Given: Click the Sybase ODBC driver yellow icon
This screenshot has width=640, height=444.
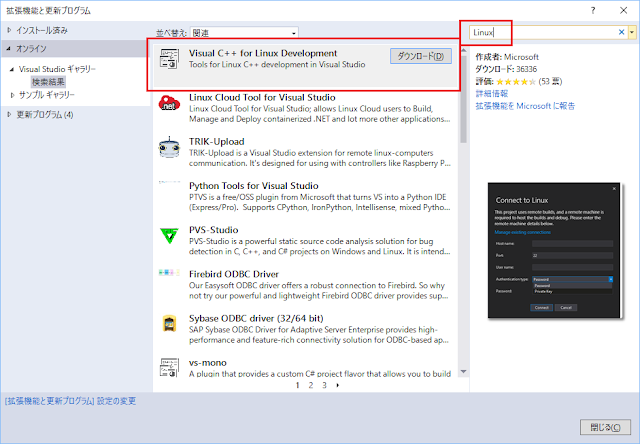Looking at the screenshot, I should (169, 324).
